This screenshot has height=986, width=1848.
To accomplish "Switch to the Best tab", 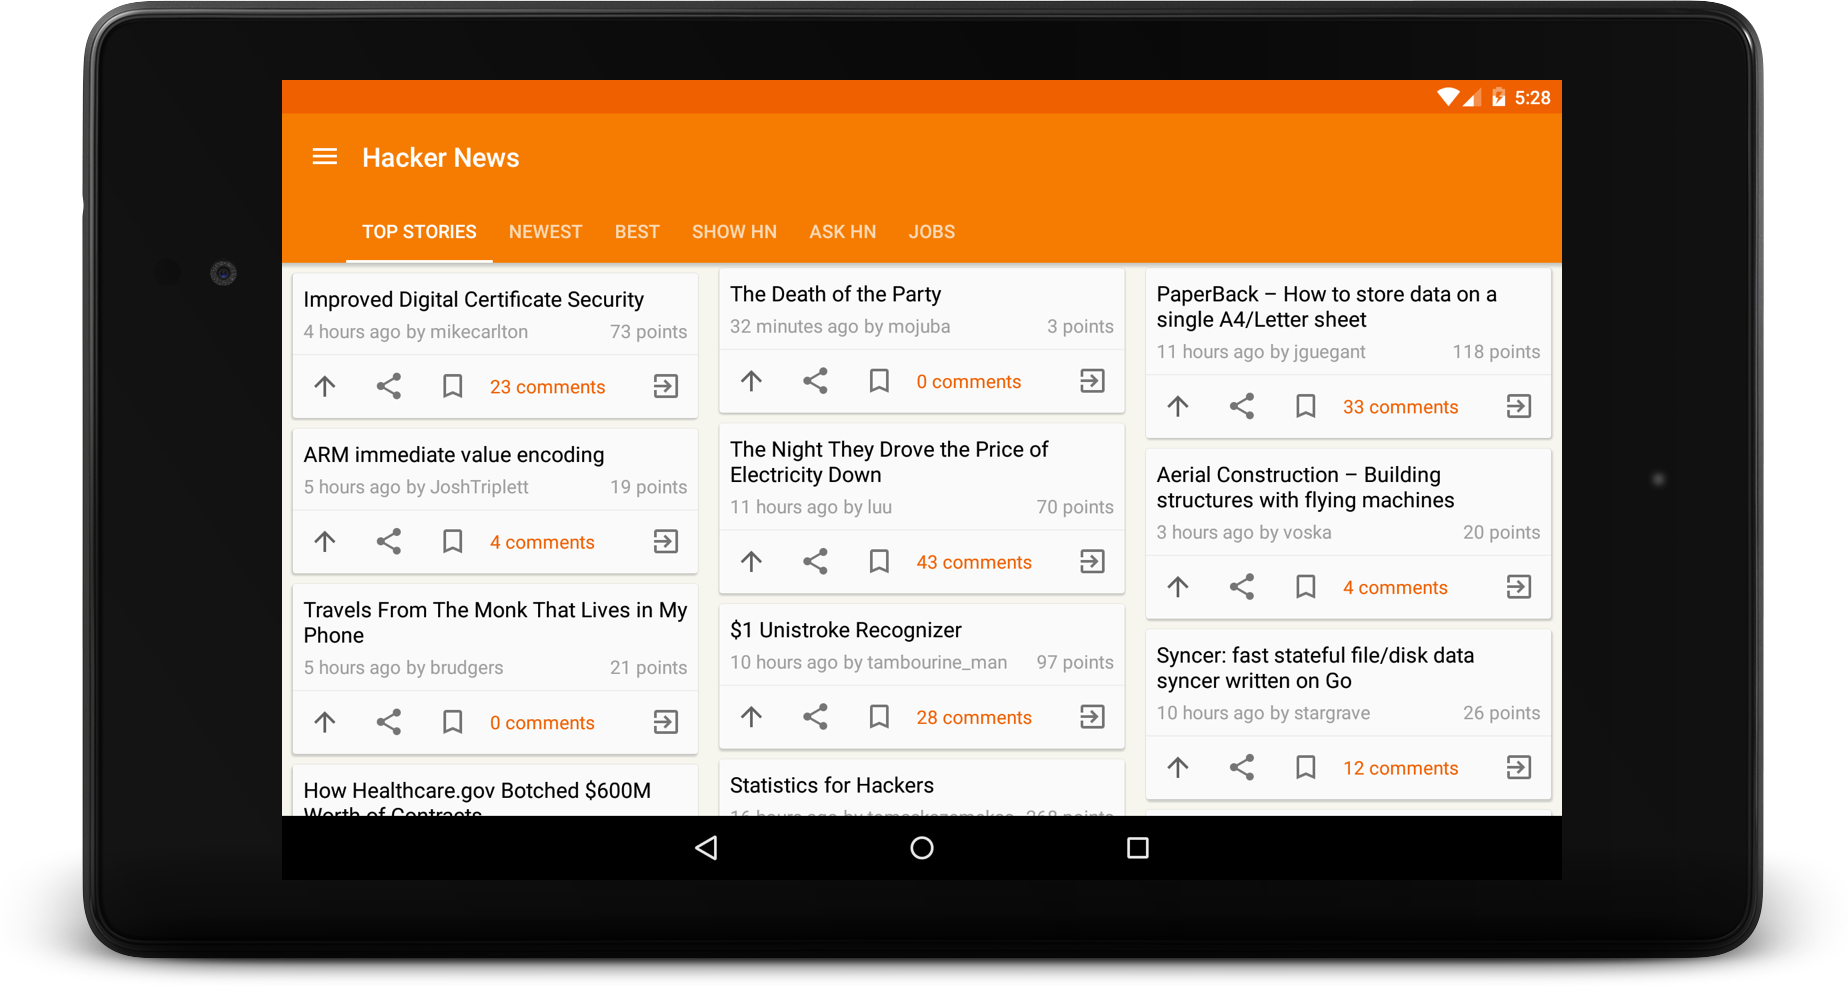I will [637, 232].
